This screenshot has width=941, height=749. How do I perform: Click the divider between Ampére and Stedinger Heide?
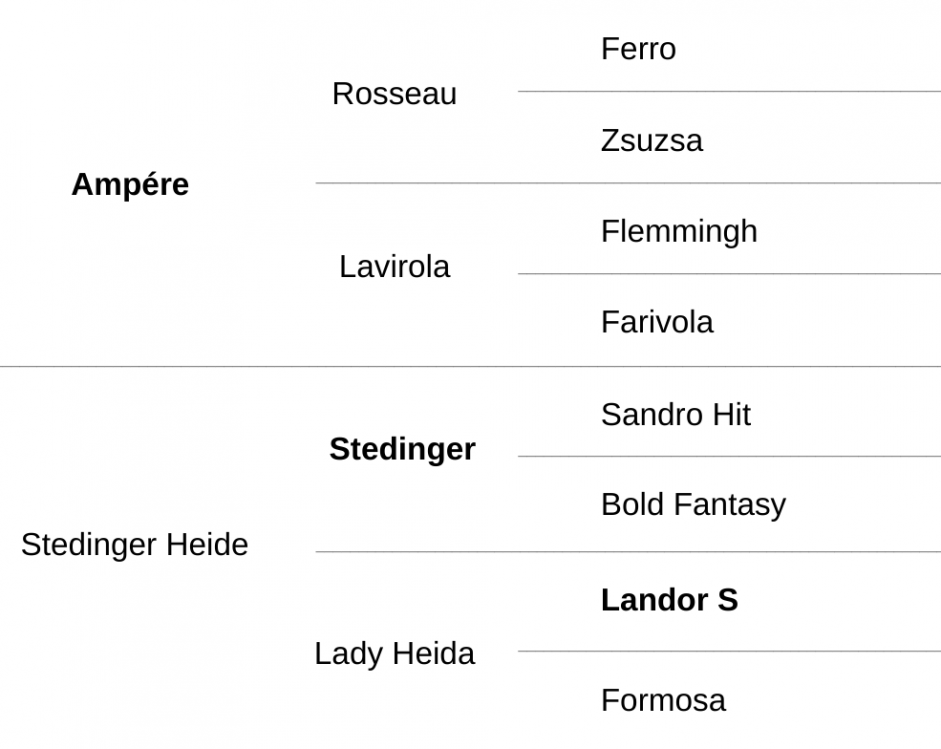coord(470,365)
